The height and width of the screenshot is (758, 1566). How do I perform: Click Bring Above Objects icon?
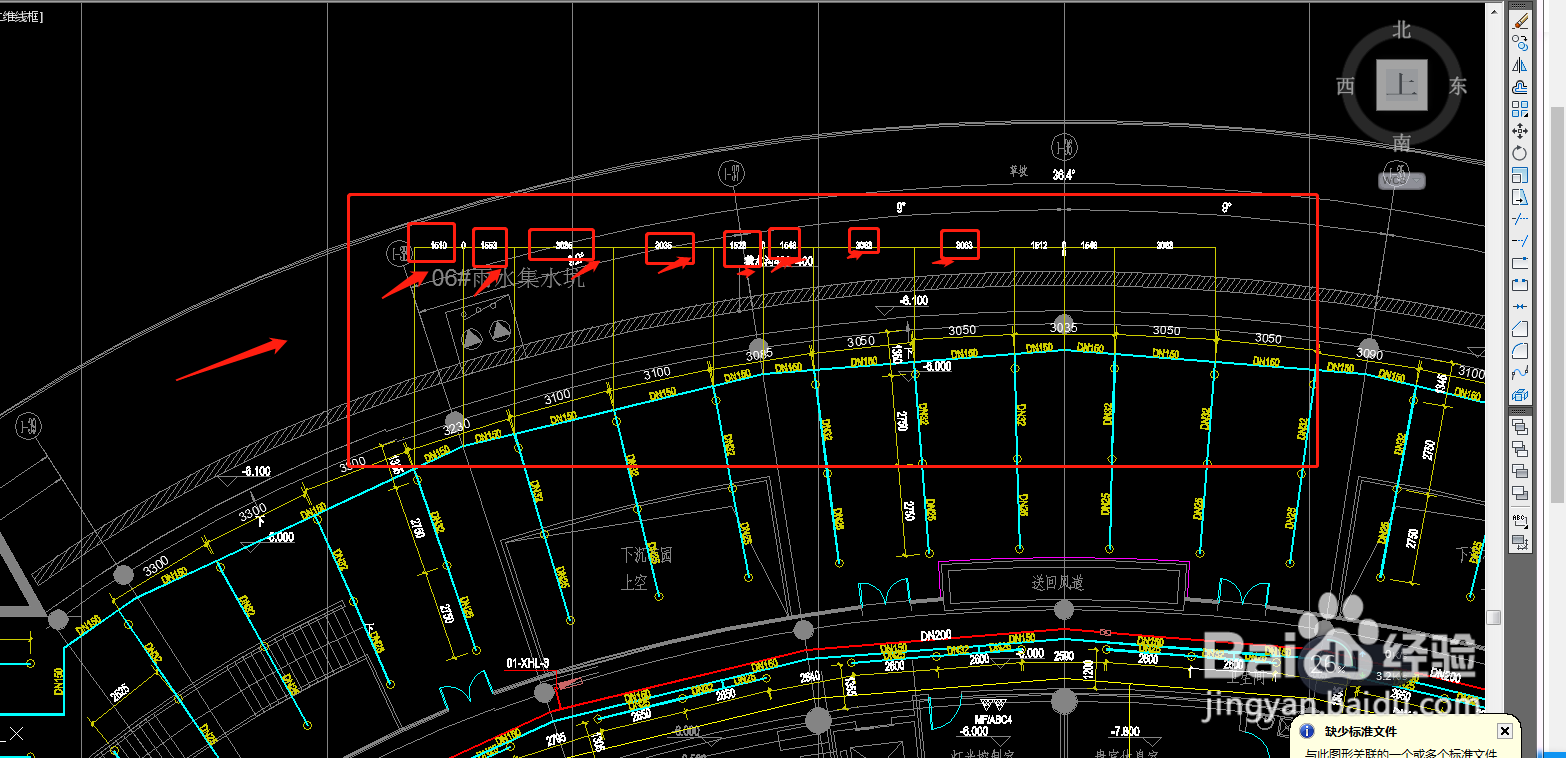(1520, 471)
